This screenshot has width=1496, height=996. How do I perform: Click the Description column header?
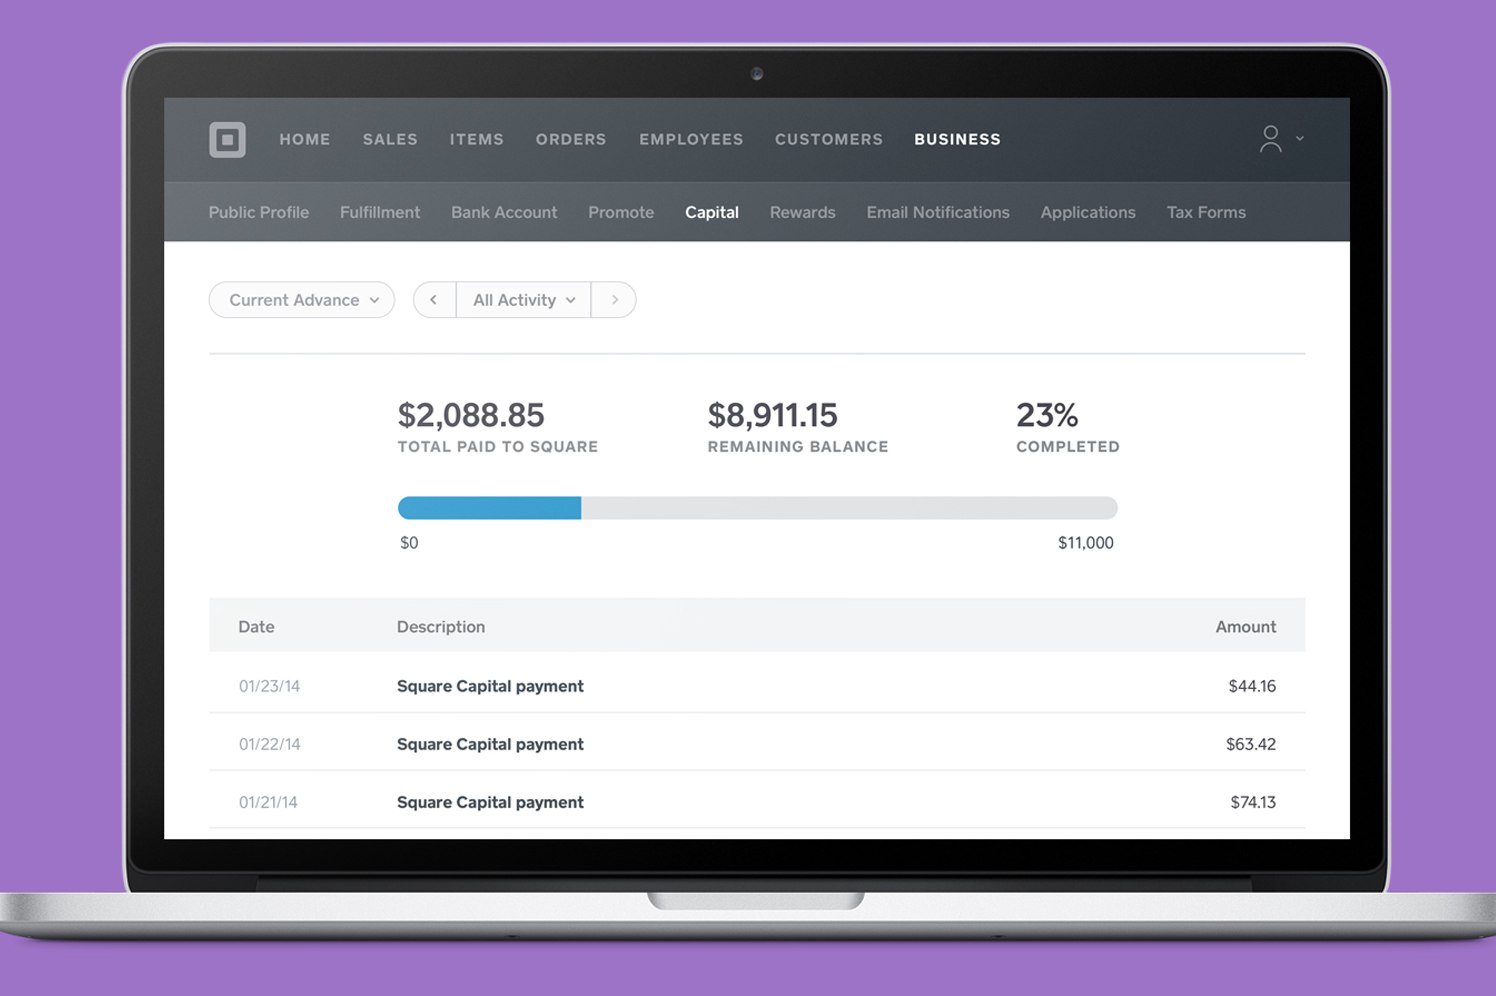point(441,627)
